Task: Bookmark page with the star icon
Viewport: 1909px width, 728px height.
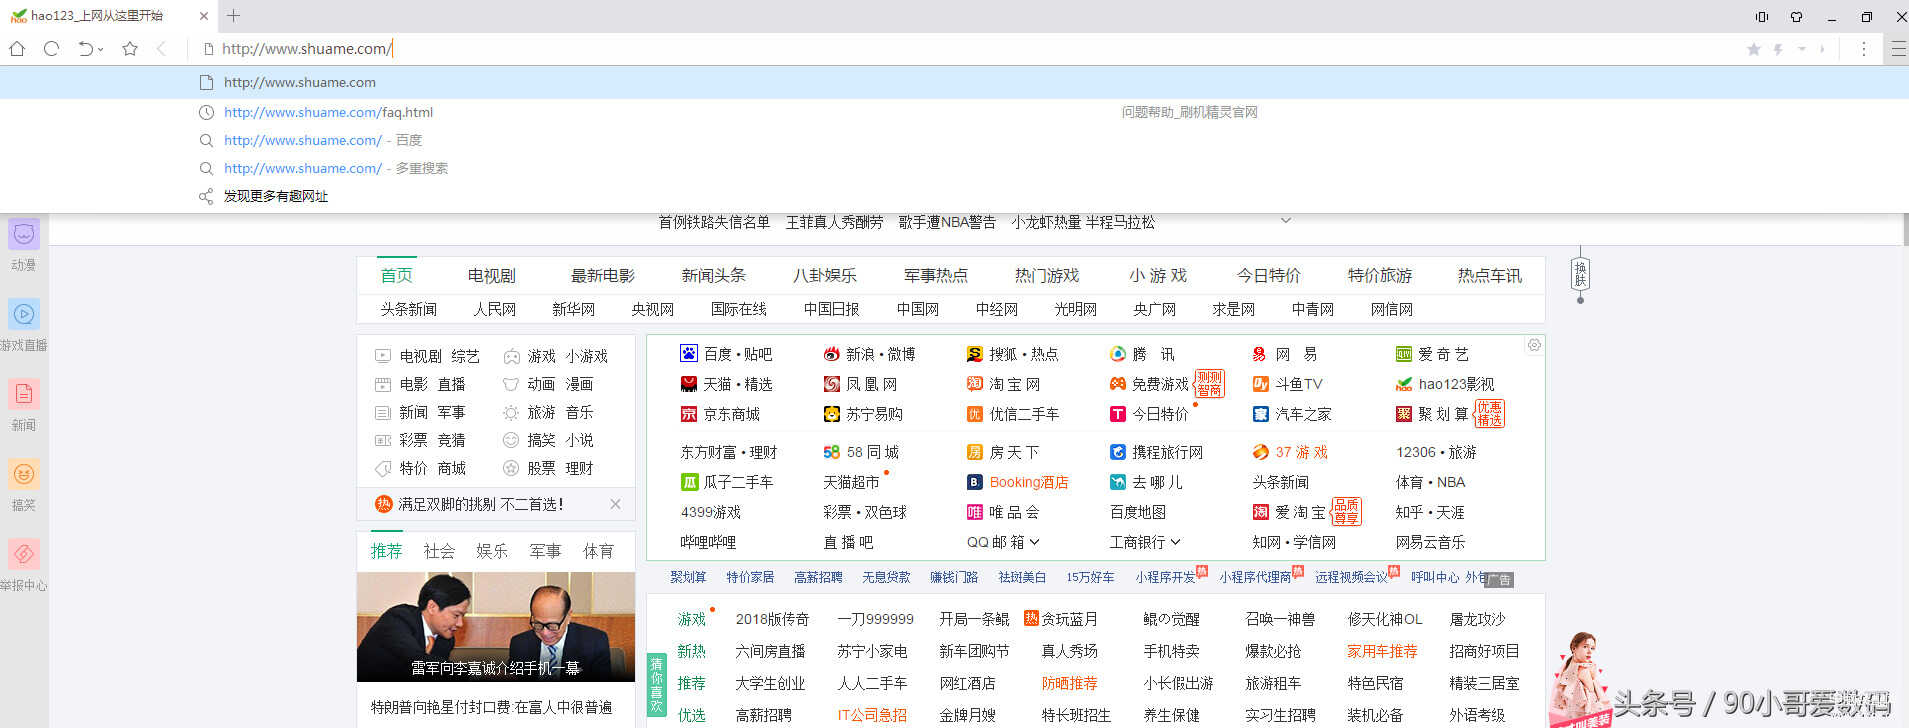Action: coord(130,48)
